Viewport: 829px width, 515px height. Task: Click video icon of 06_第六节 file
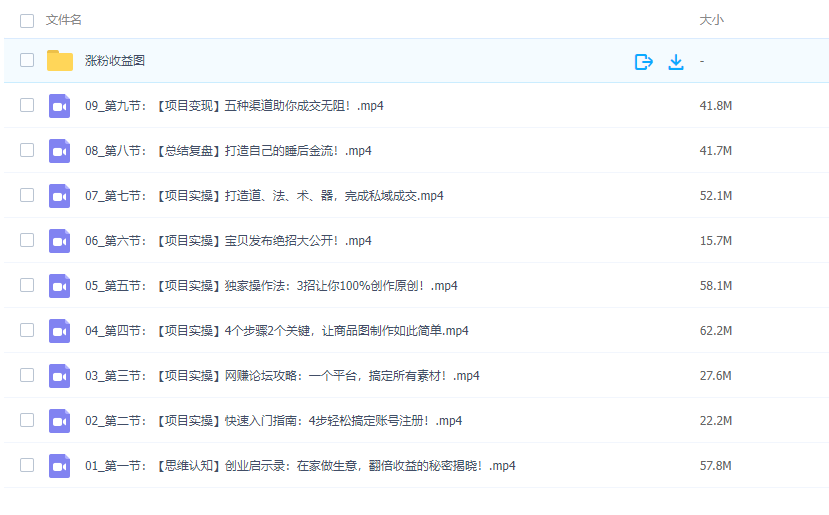(60, 241)
